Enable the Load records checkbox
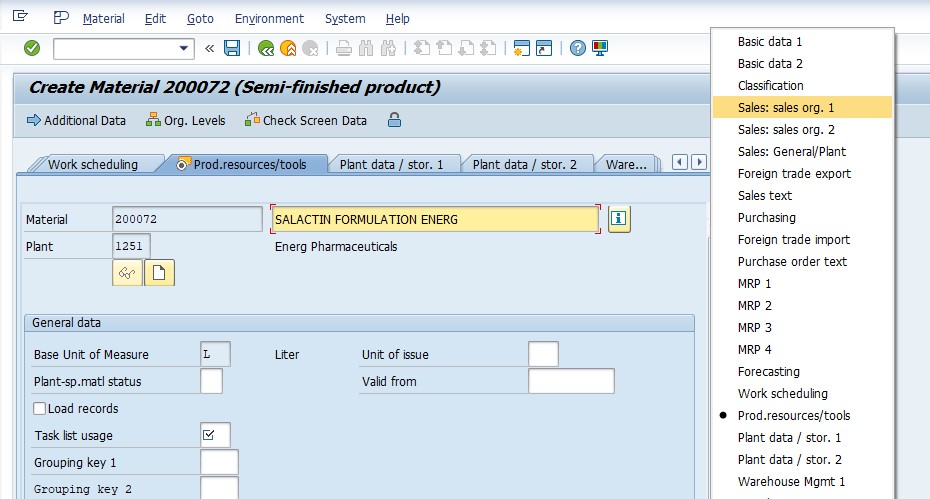930x499 pixels. point(40,408)
